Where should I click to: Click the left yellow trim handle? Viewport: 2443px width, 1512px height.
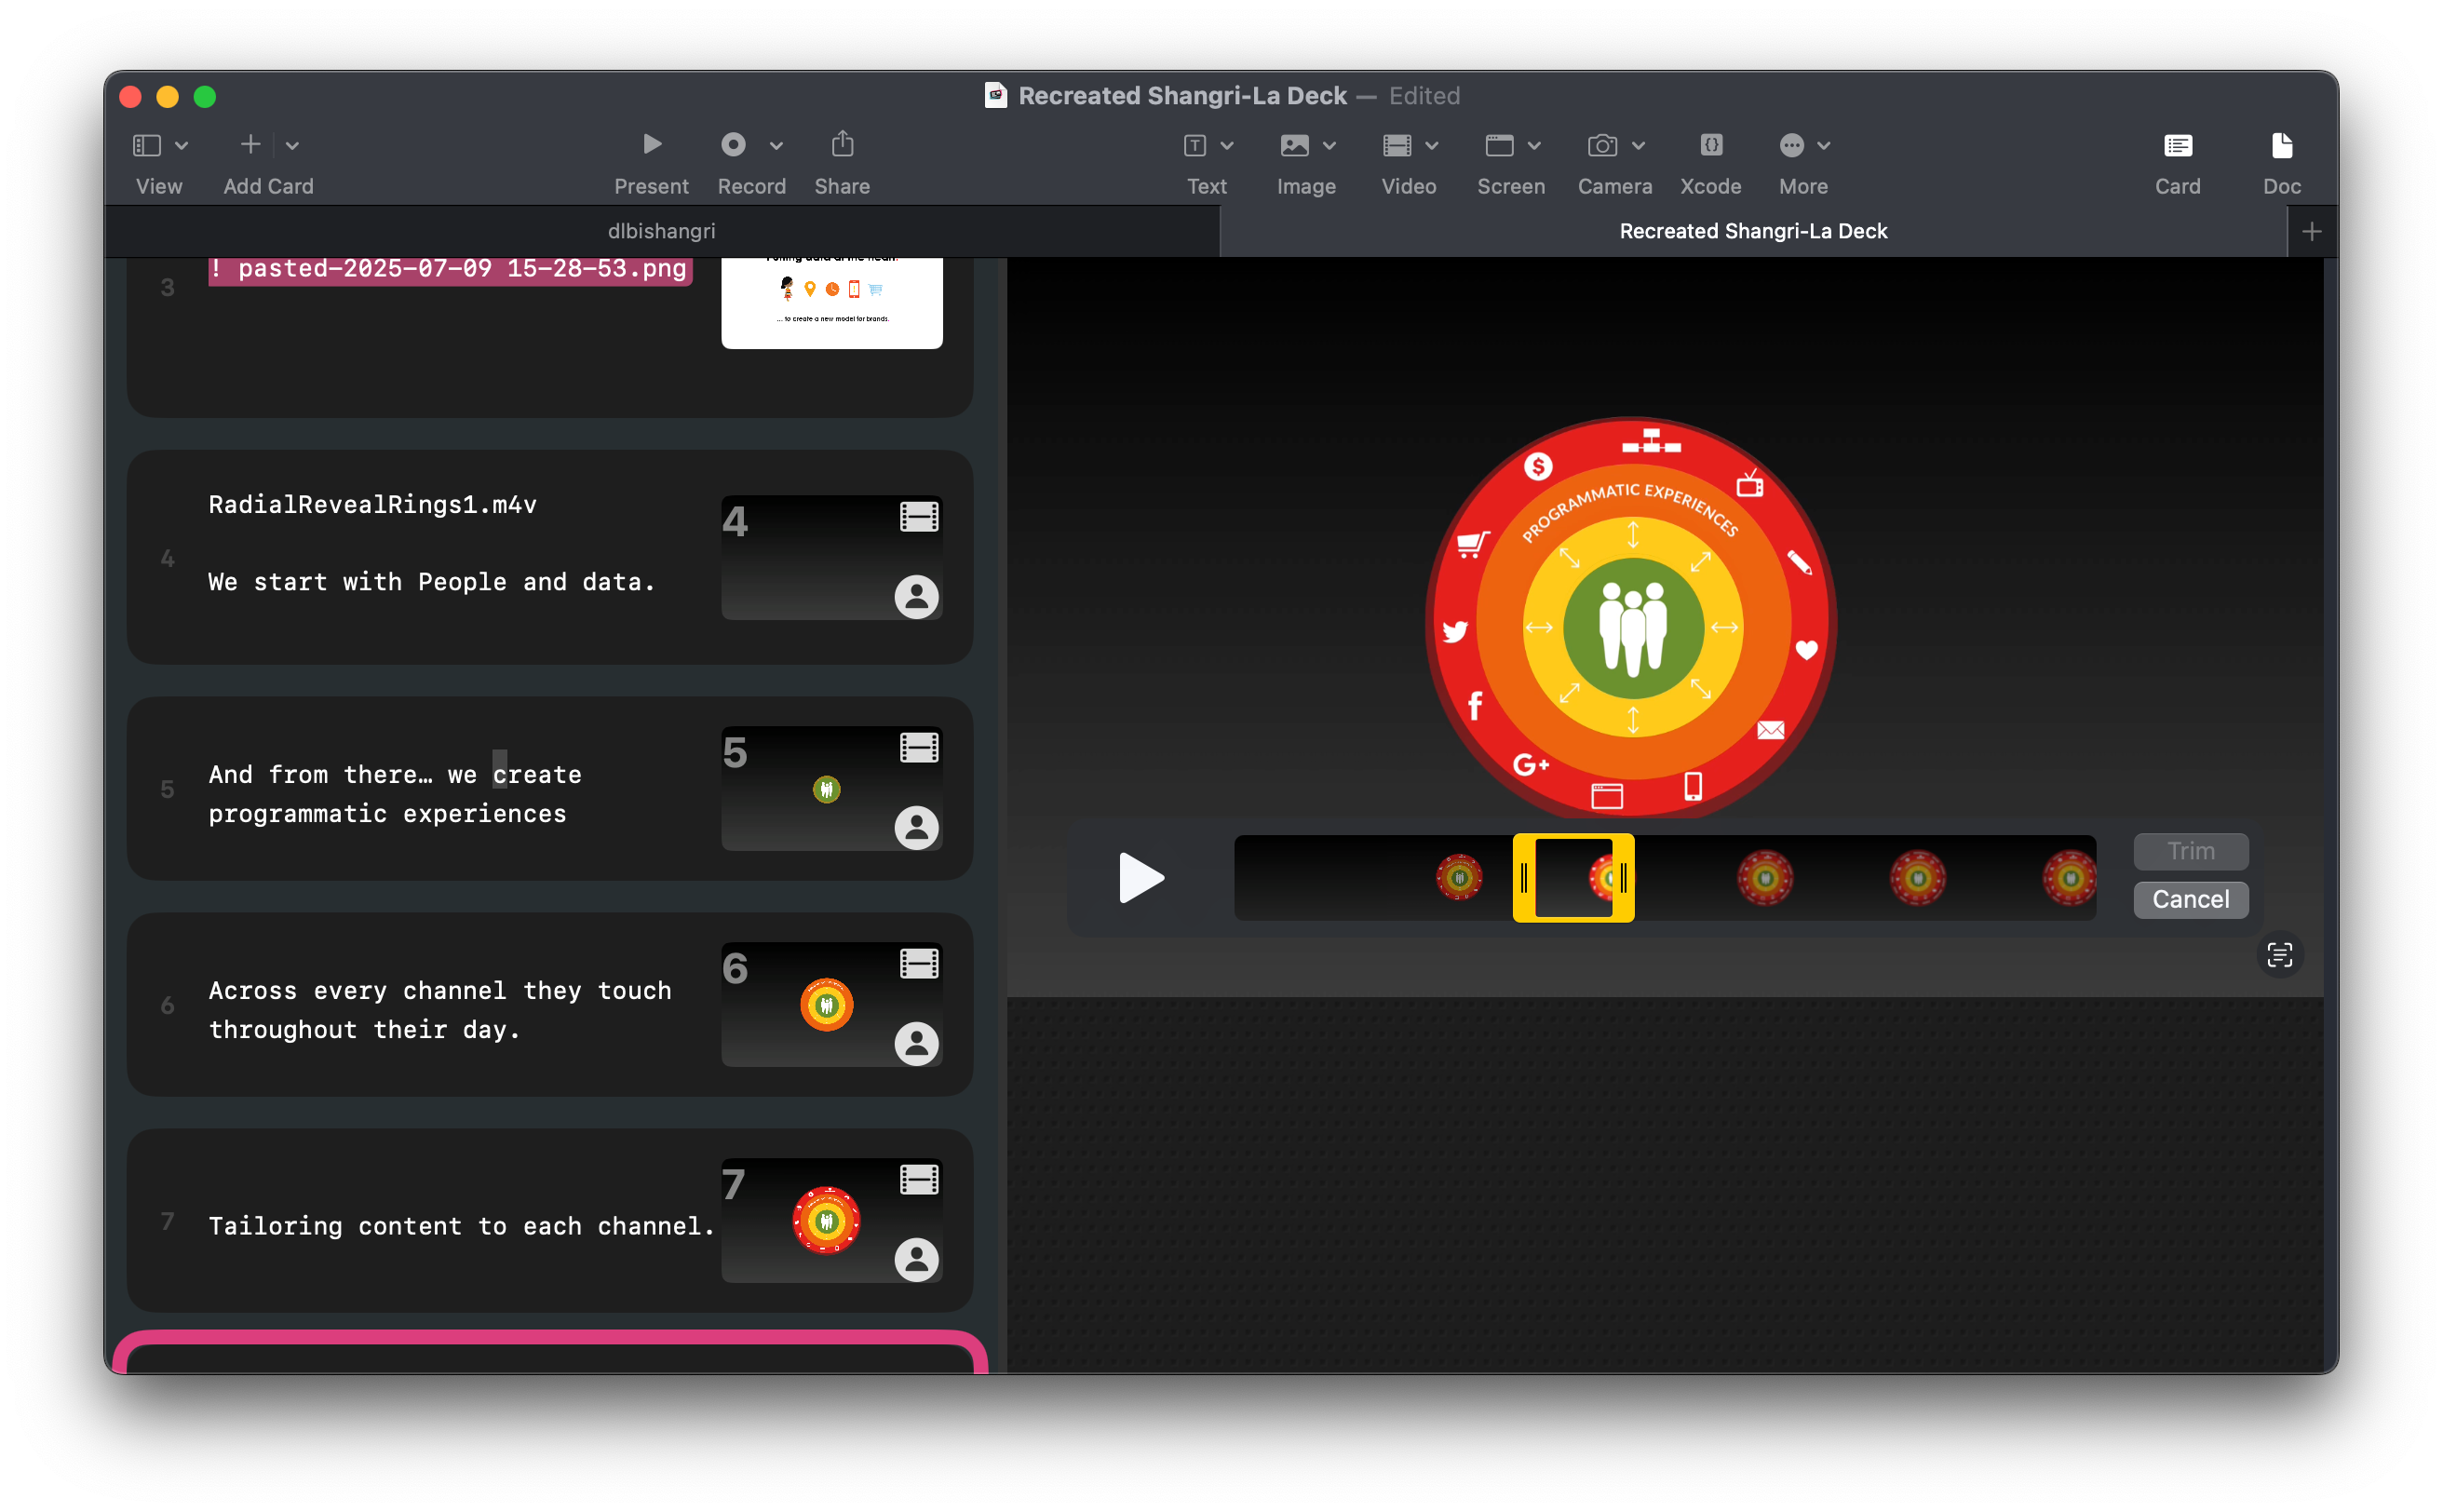tap(1523, 877)
